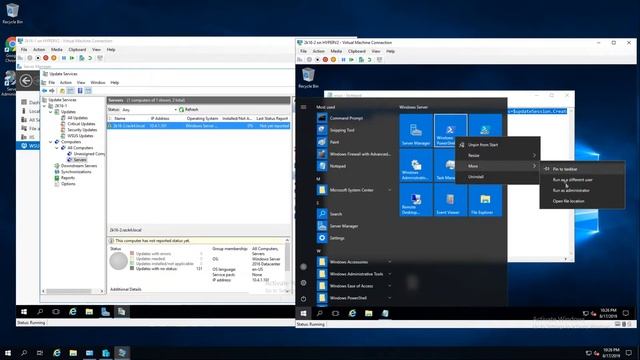
Task: Click the Refresh button in the Servers pane
Action: (x=189, y=109)
